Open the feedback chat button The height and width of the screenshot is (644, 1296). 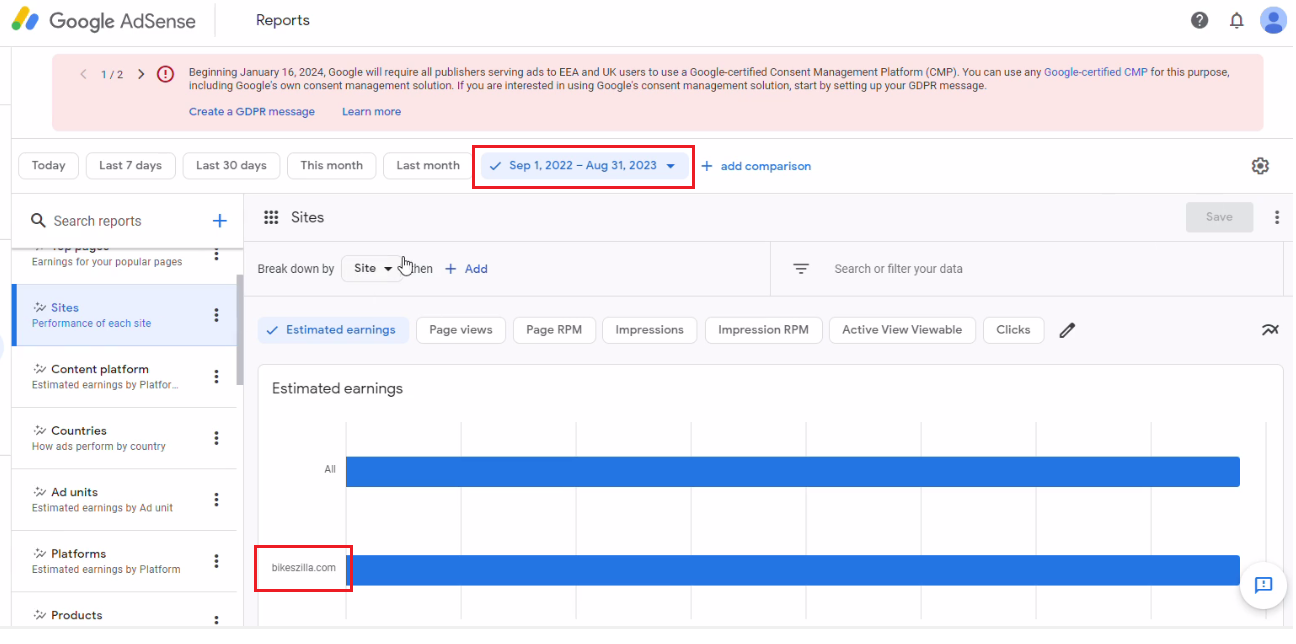[x=1263, y=585]
